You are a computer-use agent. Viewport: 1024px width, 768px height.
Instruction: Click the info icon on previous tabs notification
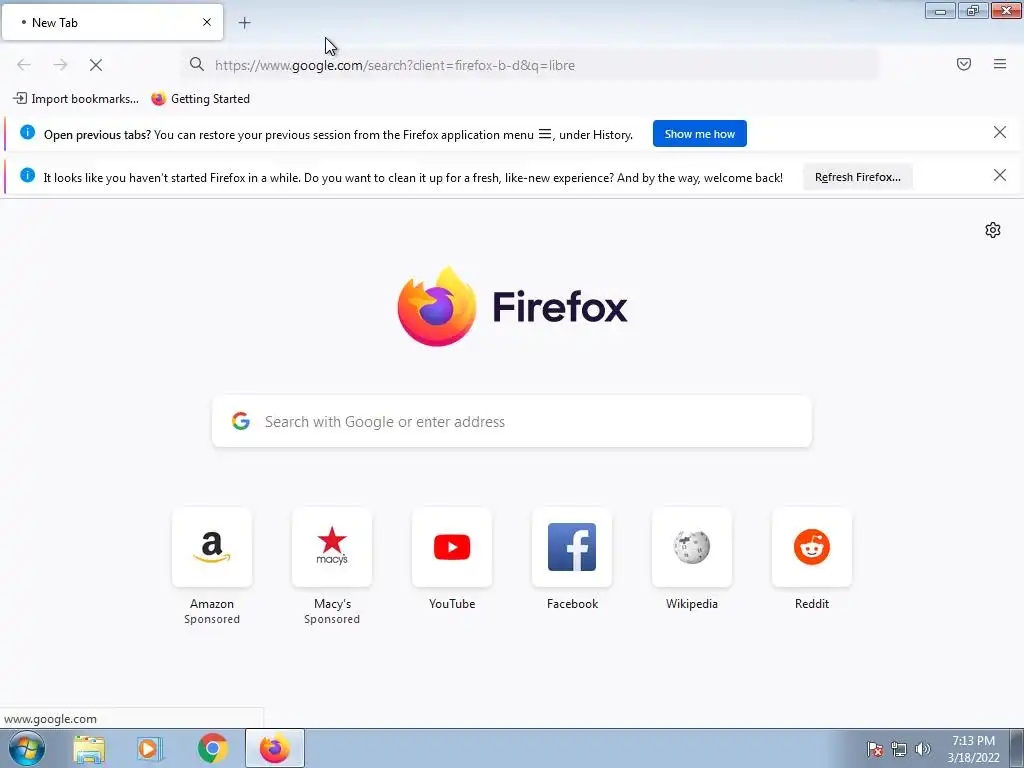pos(27,133)
